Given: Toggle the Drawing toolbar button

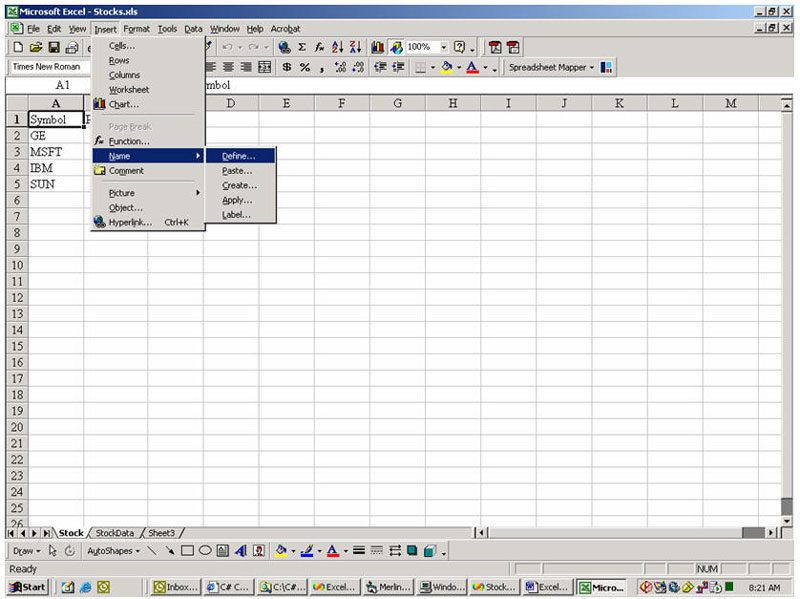Looking at the screenshot, I should coord(395,47).
